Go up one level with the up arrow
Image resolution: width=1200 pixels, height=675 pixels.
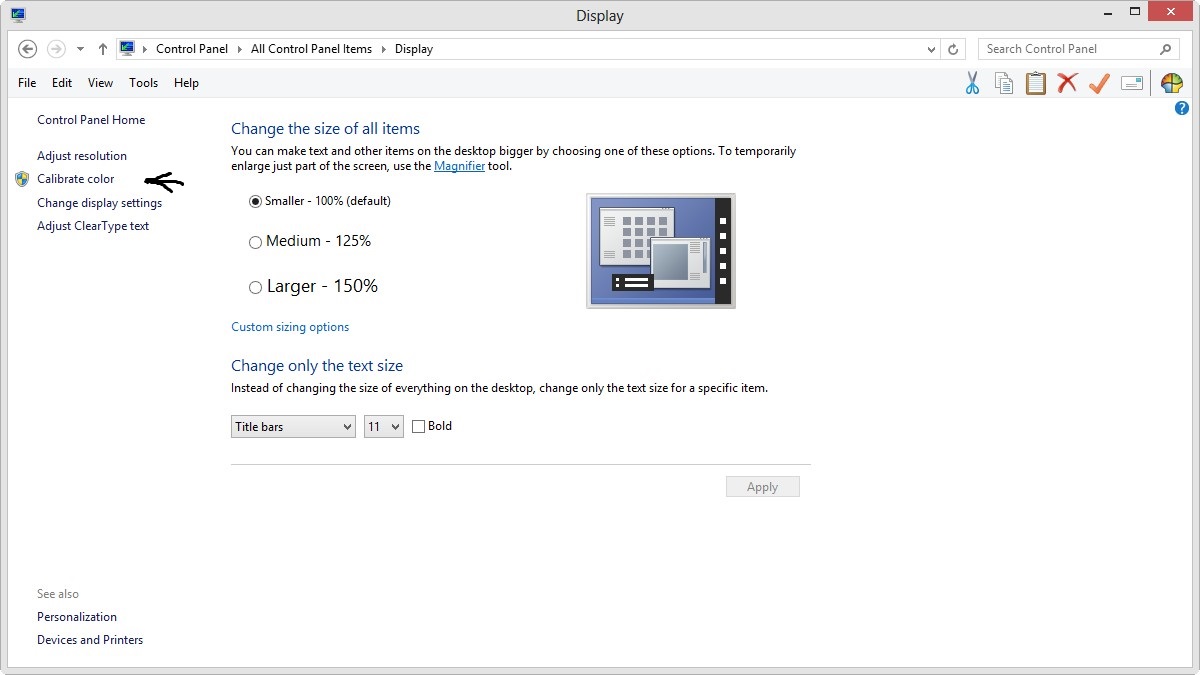coord(103,49)
